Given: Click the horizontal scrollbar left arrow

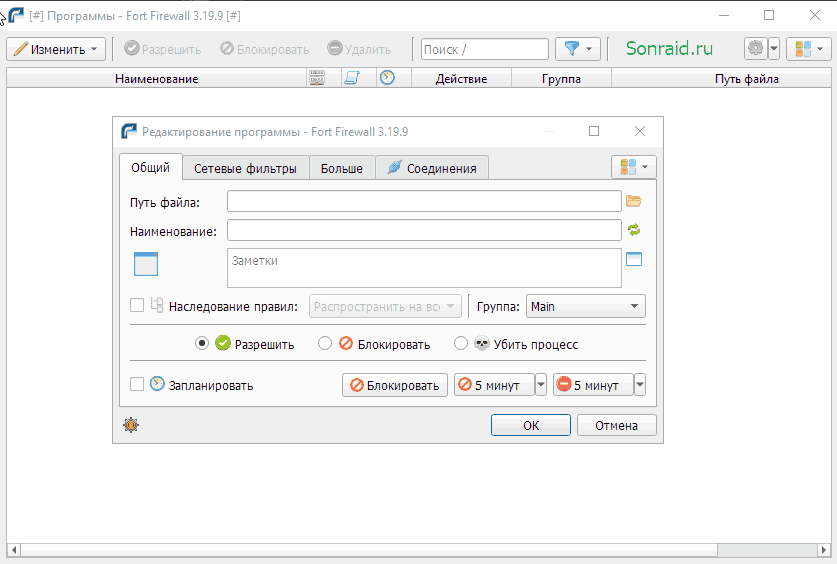Looking at the screenshot, I should (x=14, y=550).
